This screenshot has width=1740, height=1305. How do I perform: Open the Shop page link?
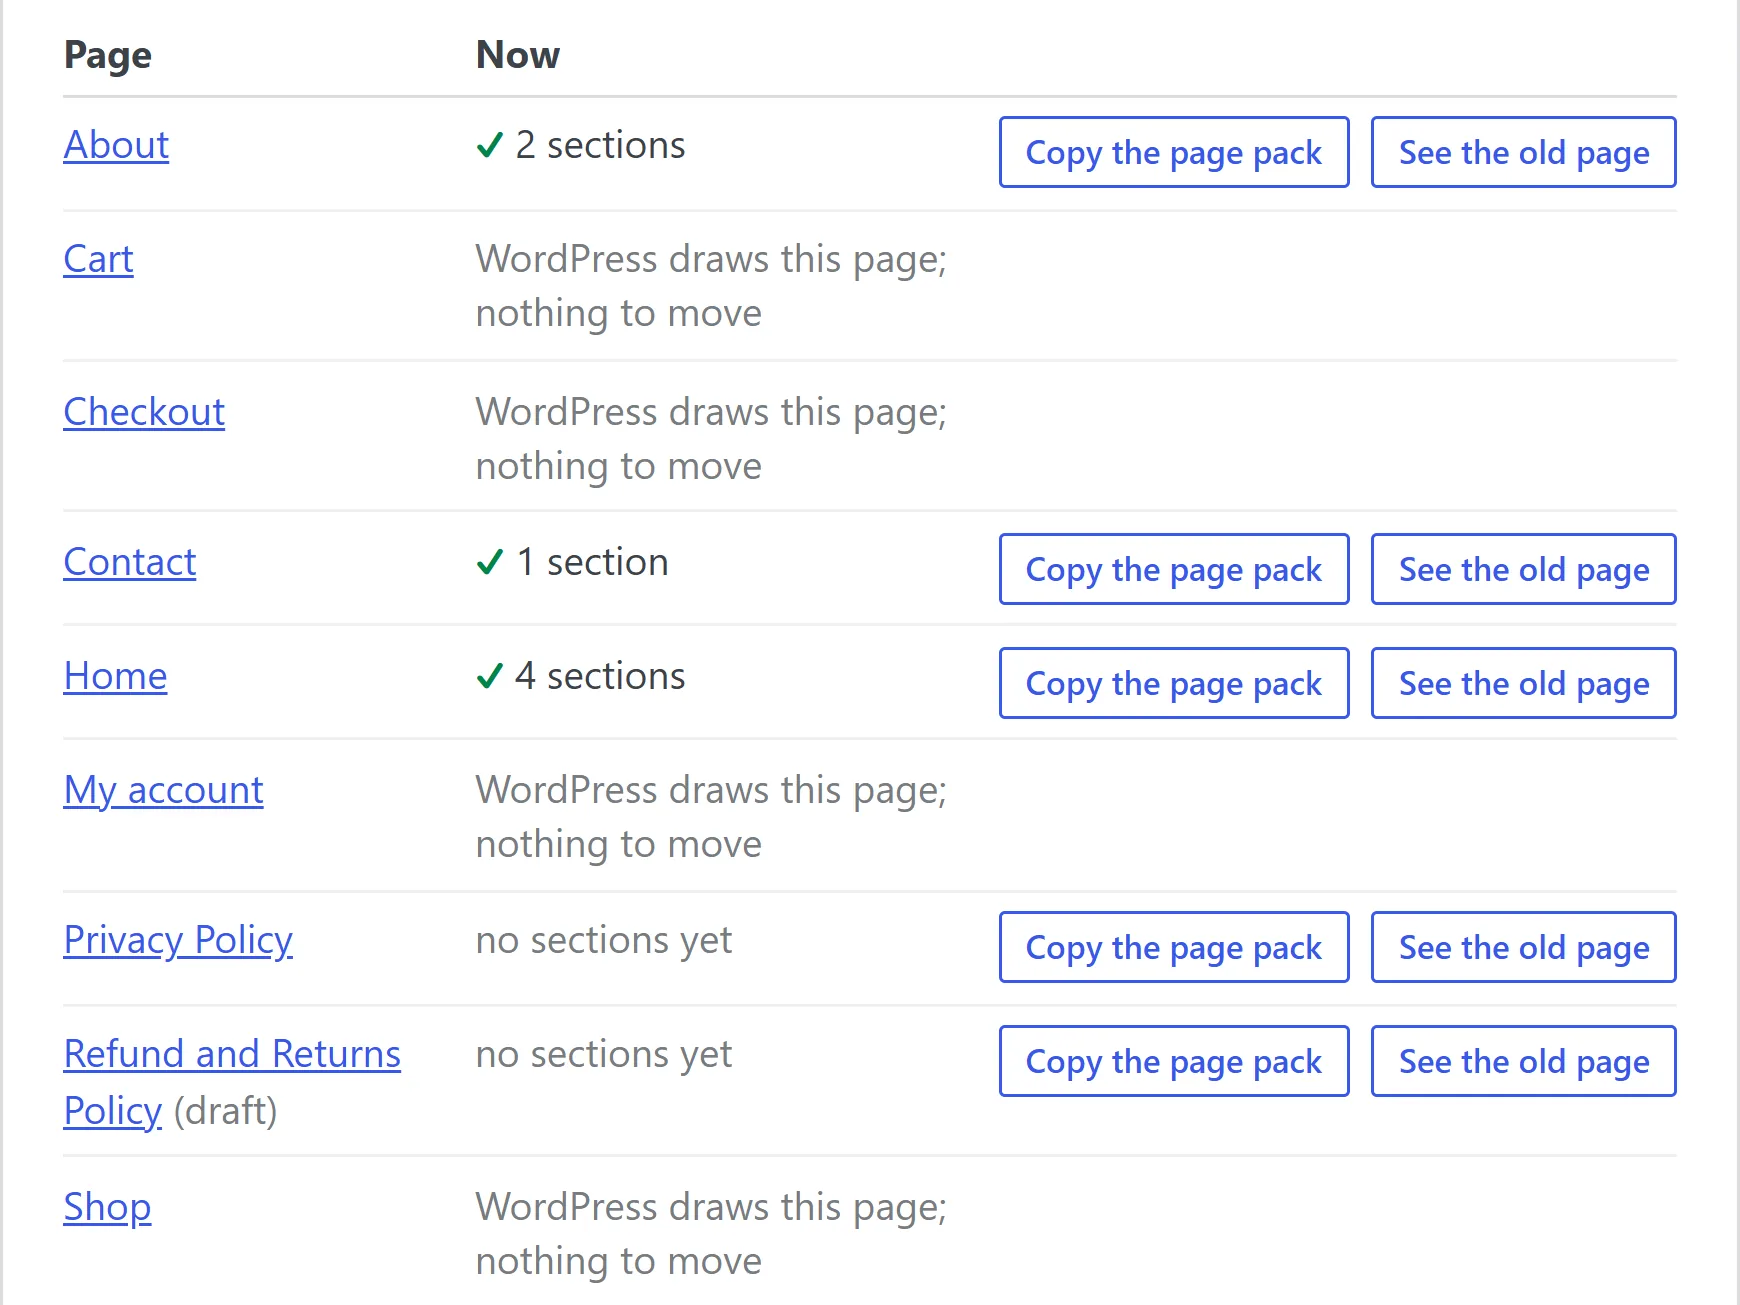[107, 1207]
